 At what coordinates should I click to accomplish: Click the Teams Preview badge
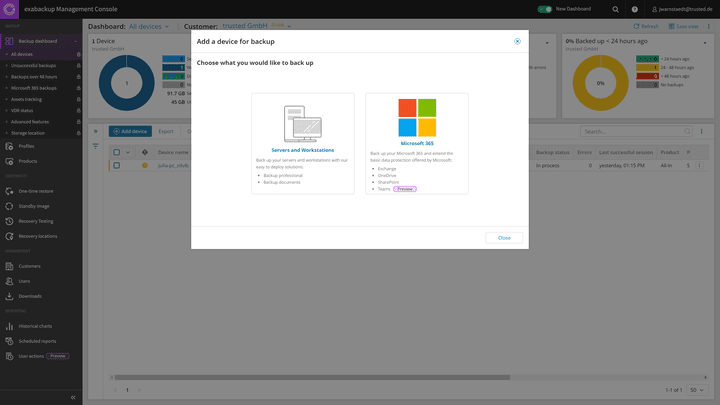point(405,189)
